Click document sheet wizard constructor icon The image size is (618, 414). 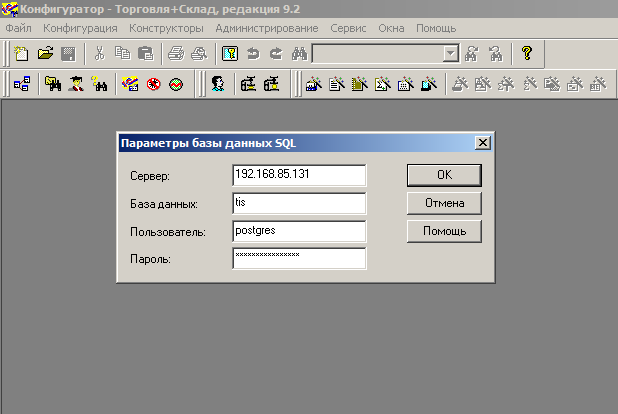tap(337, 84)
